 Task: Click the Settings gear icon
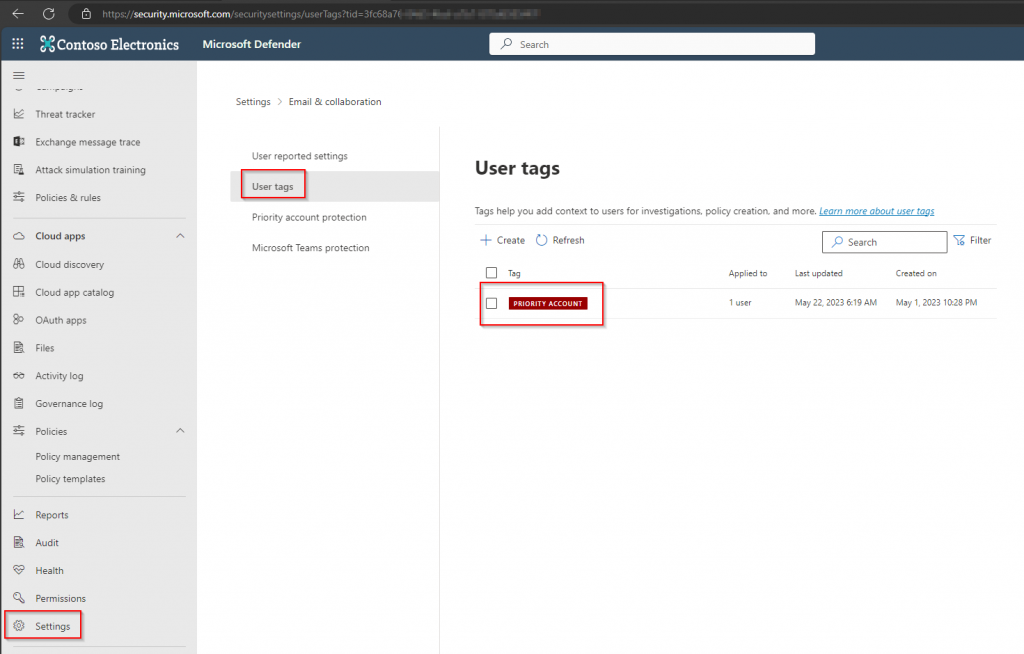pos(18,626)
